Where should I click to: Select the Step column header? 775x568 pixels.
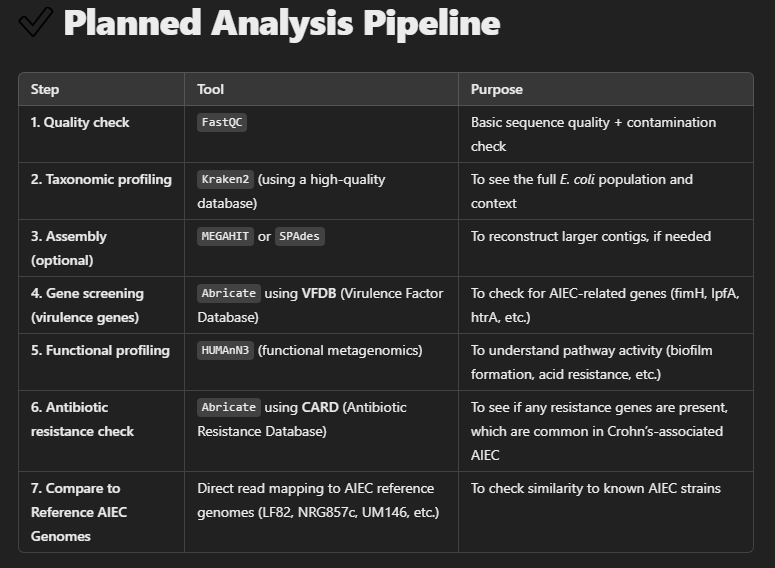click(x=45, y=89)
